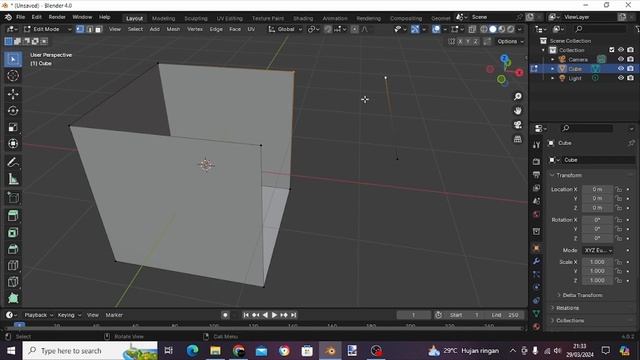Click the Windows taskbar search box

point(90,351)
